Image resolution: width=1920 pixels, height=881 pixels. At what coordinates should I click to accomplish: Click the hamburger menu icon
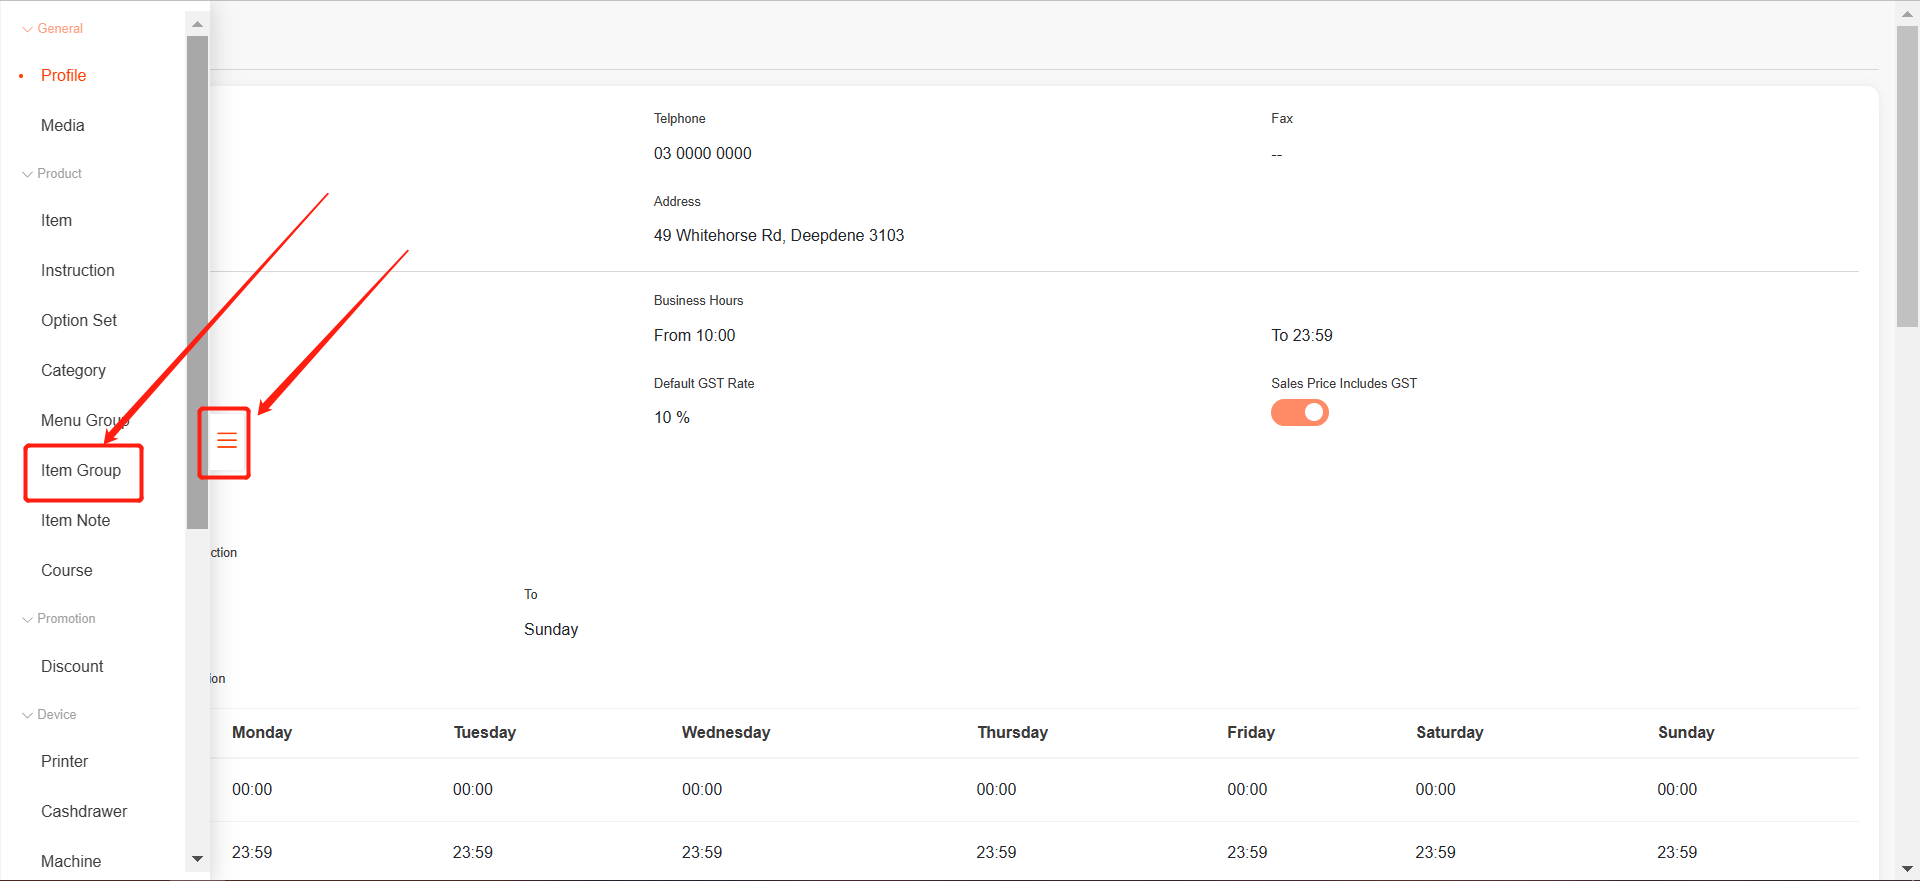tap(227, 441)
